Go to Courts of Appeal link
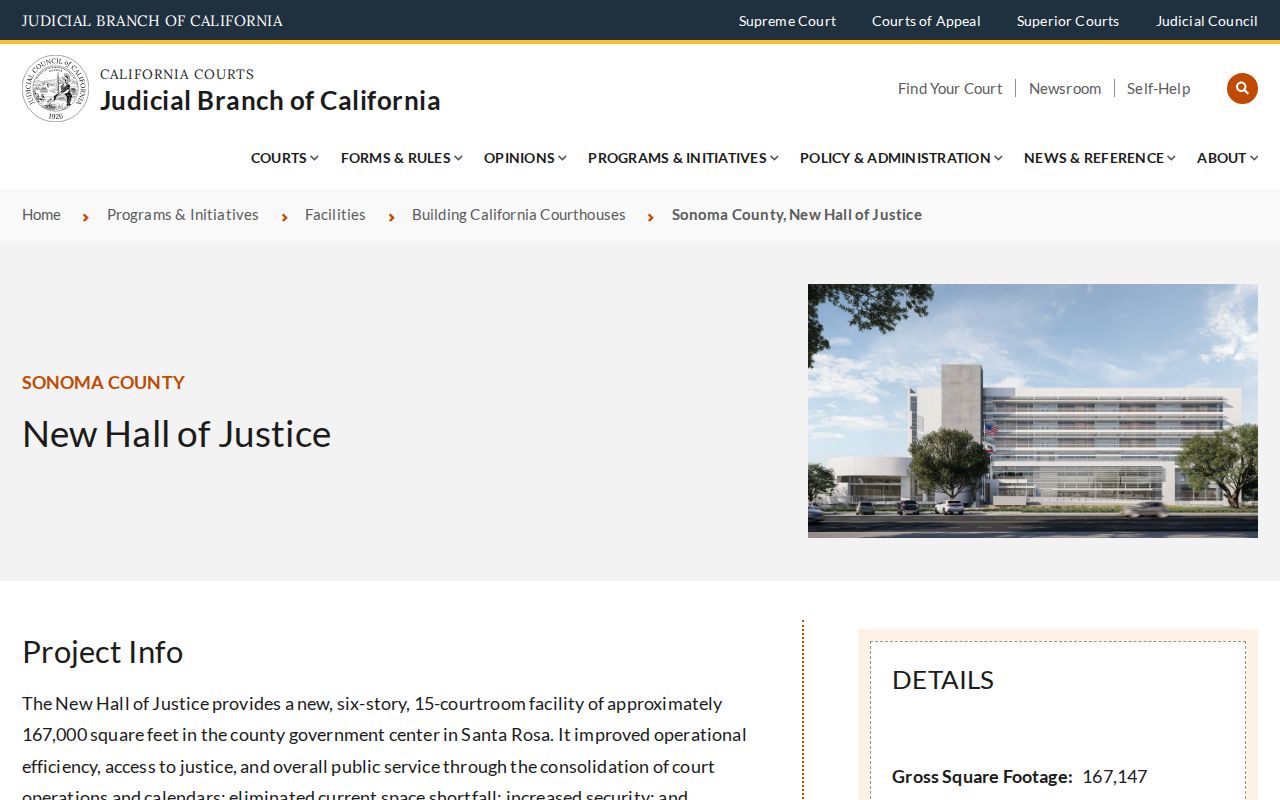The height and width of the screenshot is (800, 1280). point(926,21)
